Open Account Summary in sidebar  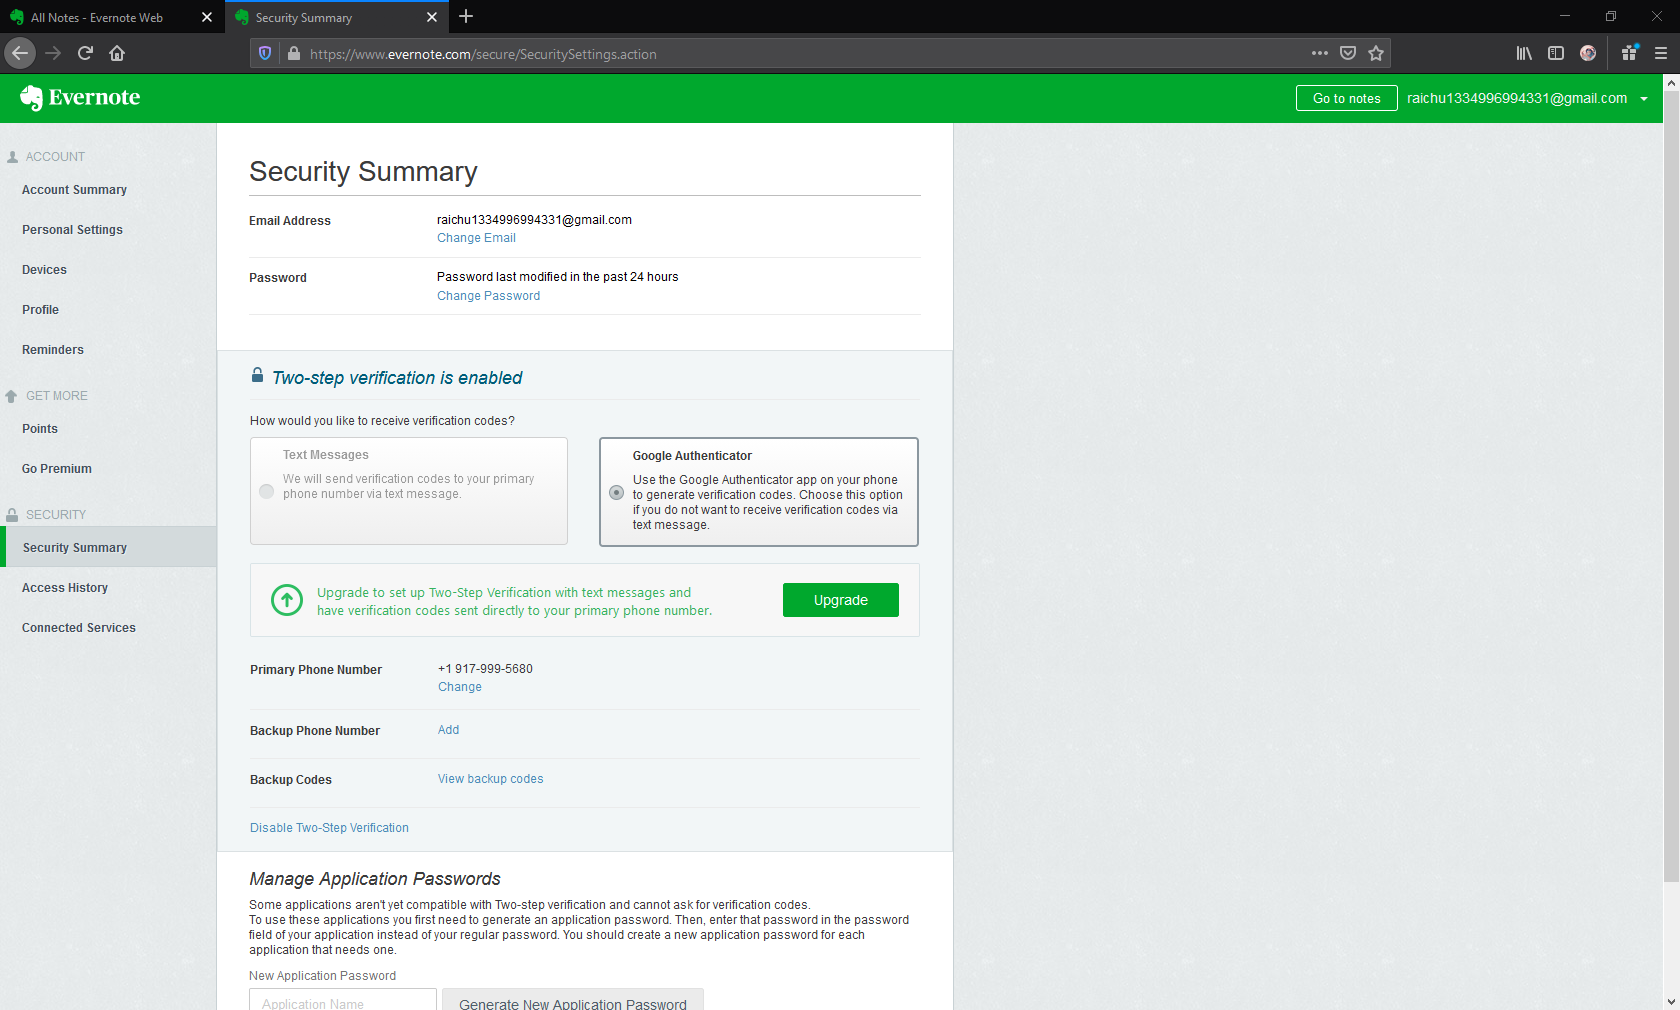tap(74, 190)
